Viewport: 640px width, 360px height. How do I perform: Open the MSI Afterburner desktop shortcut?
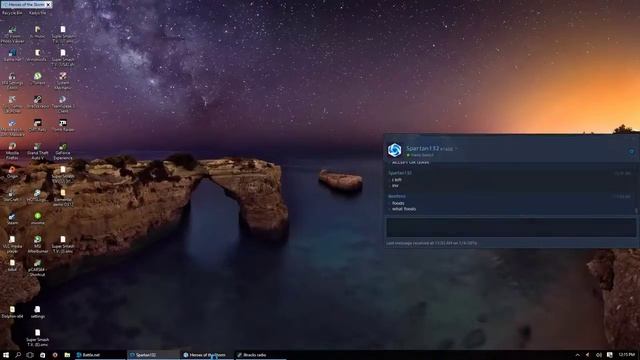click(x=38, y=244)
